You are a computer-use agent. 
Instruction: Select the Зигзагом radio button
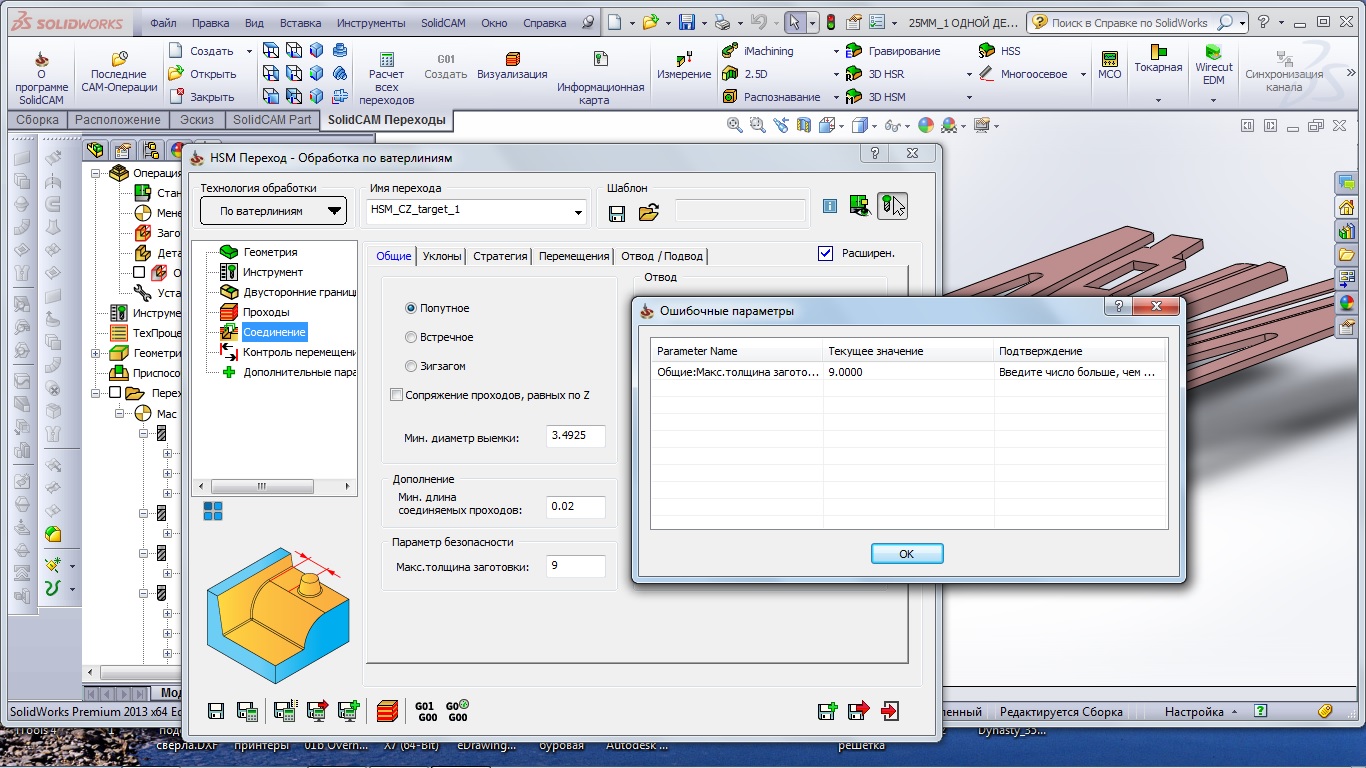(411, 367)
